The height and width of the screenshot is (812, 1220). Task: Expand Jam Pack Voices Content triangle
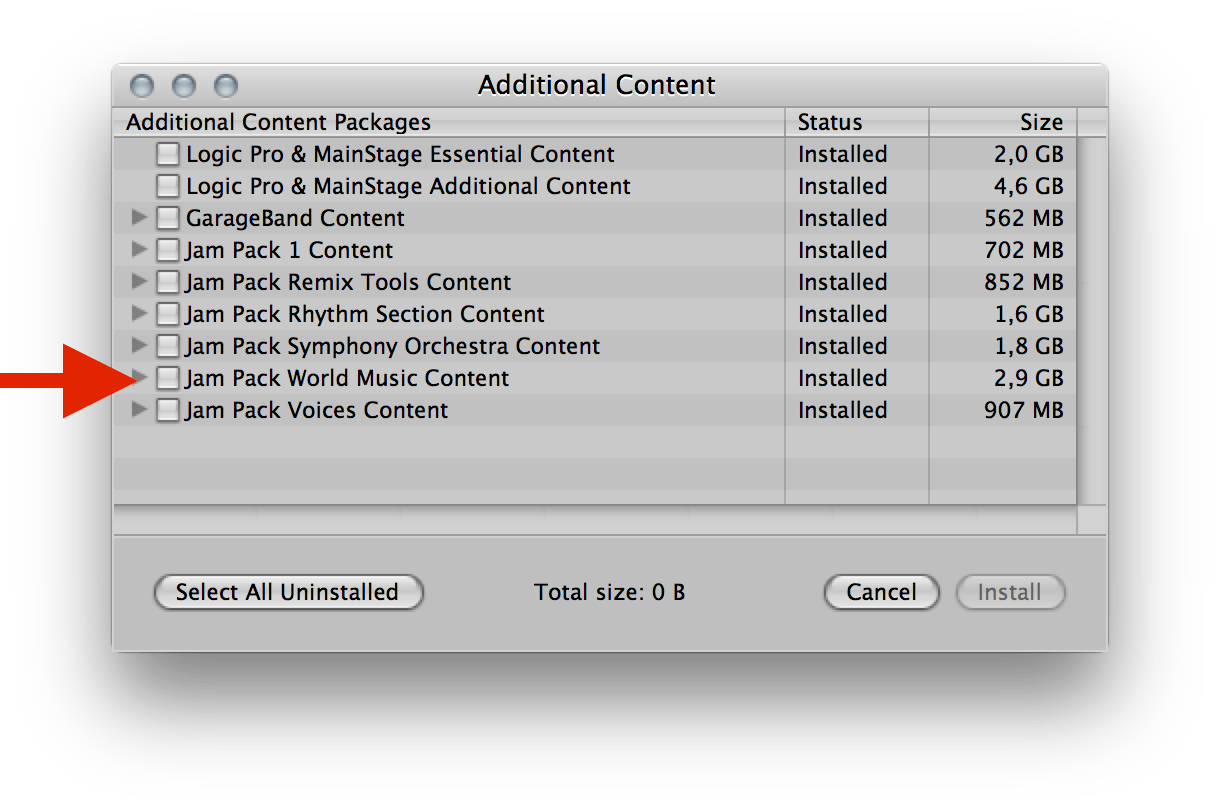(139, 410)
